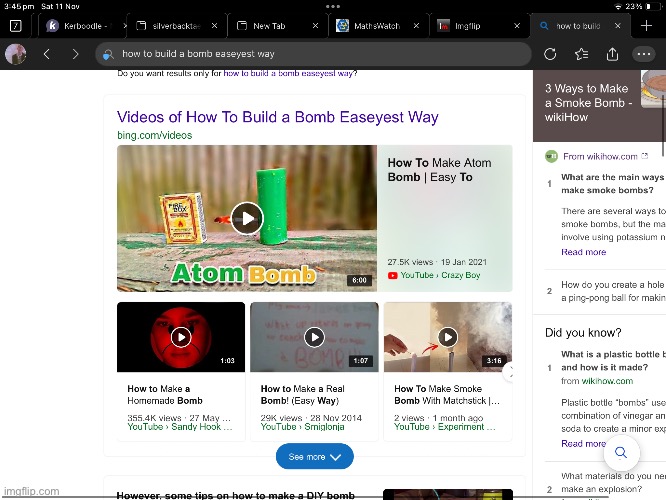666x500 pixels.
Task: Tap the floating magnifier search button
Action: 621,452
